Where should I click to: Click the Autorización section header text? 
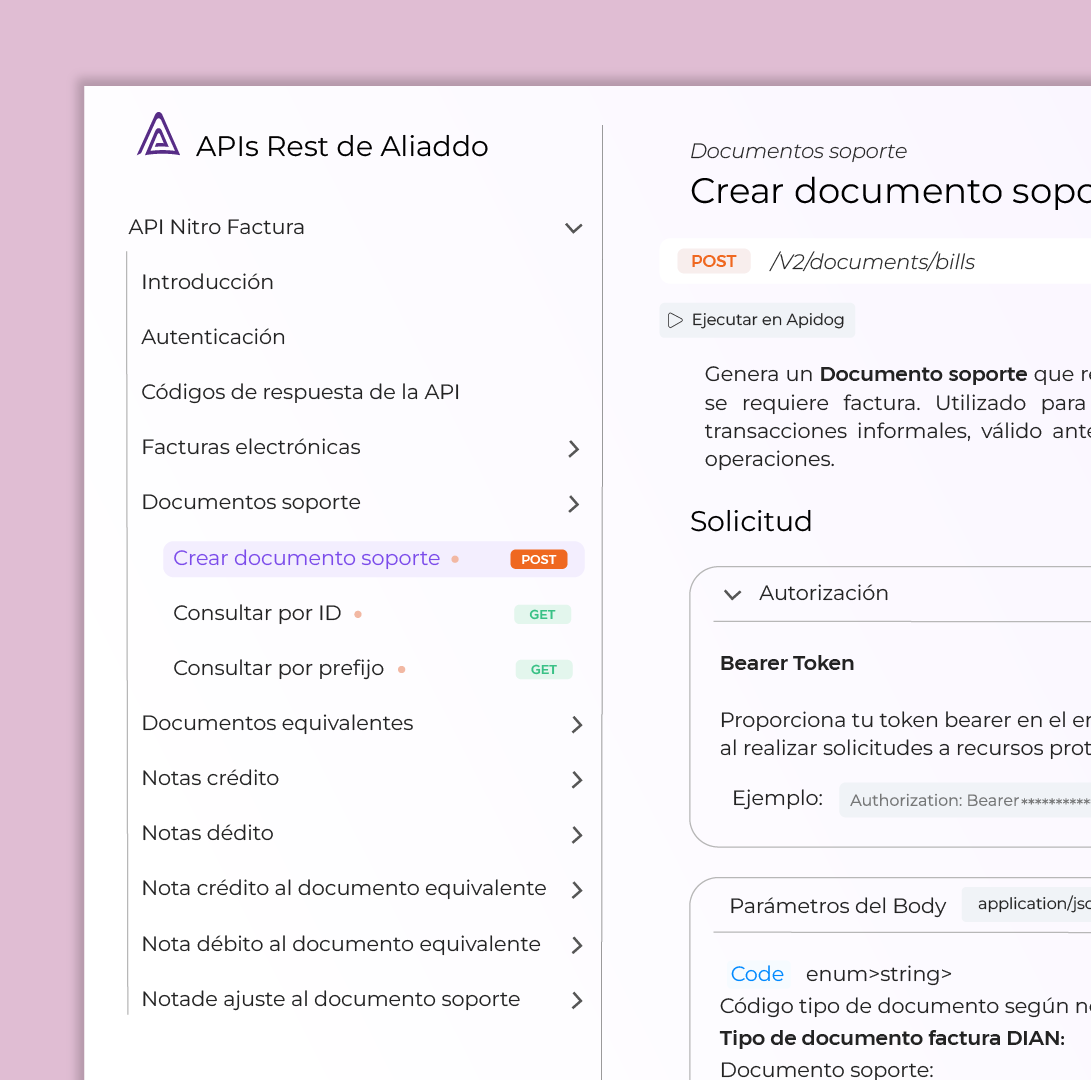(x=824, y=593)
